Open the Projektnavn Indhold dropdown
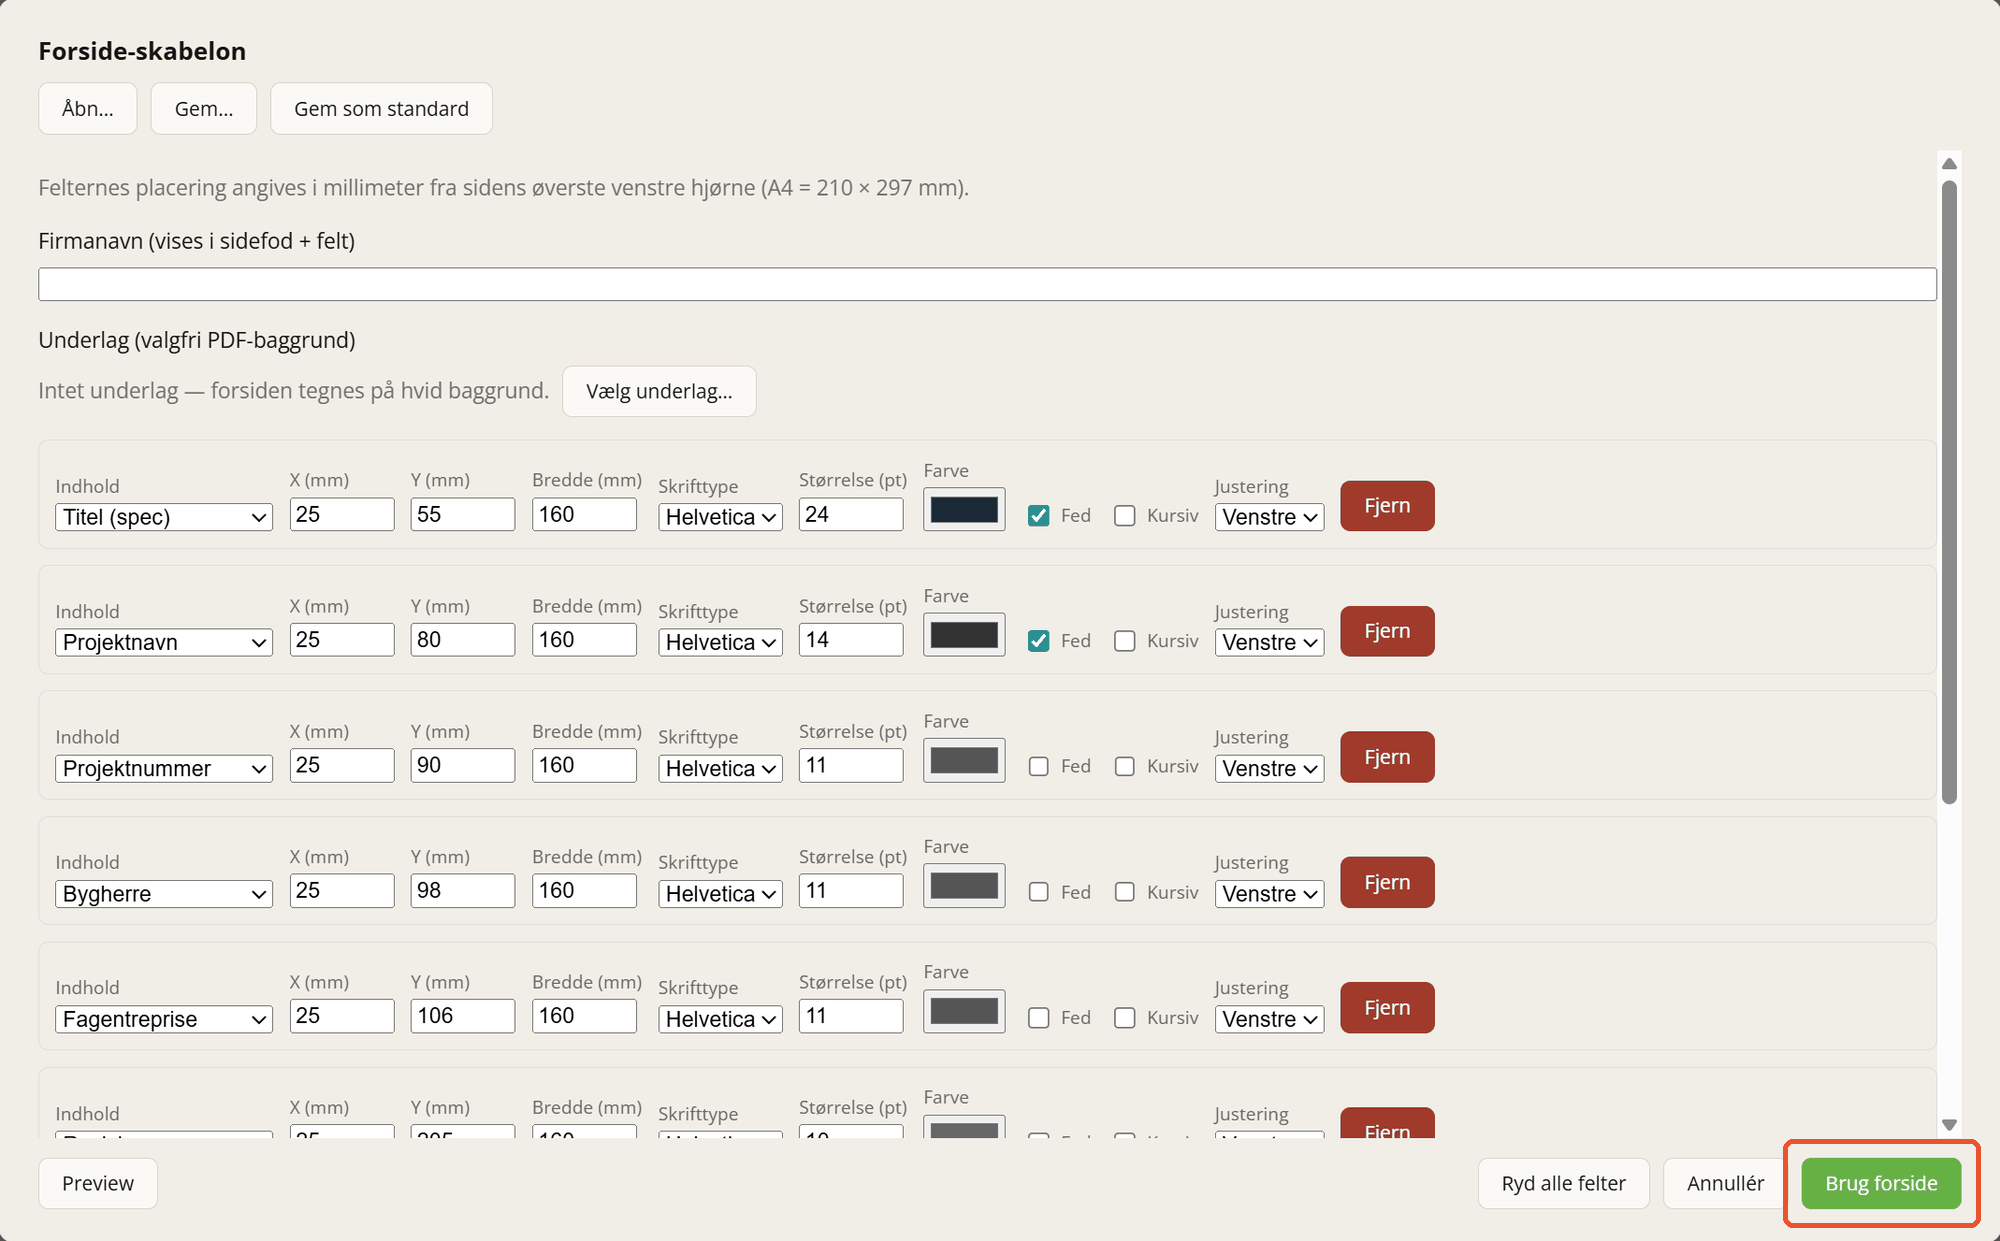This screenshot has height=1241, width=2000. [164, 642]
